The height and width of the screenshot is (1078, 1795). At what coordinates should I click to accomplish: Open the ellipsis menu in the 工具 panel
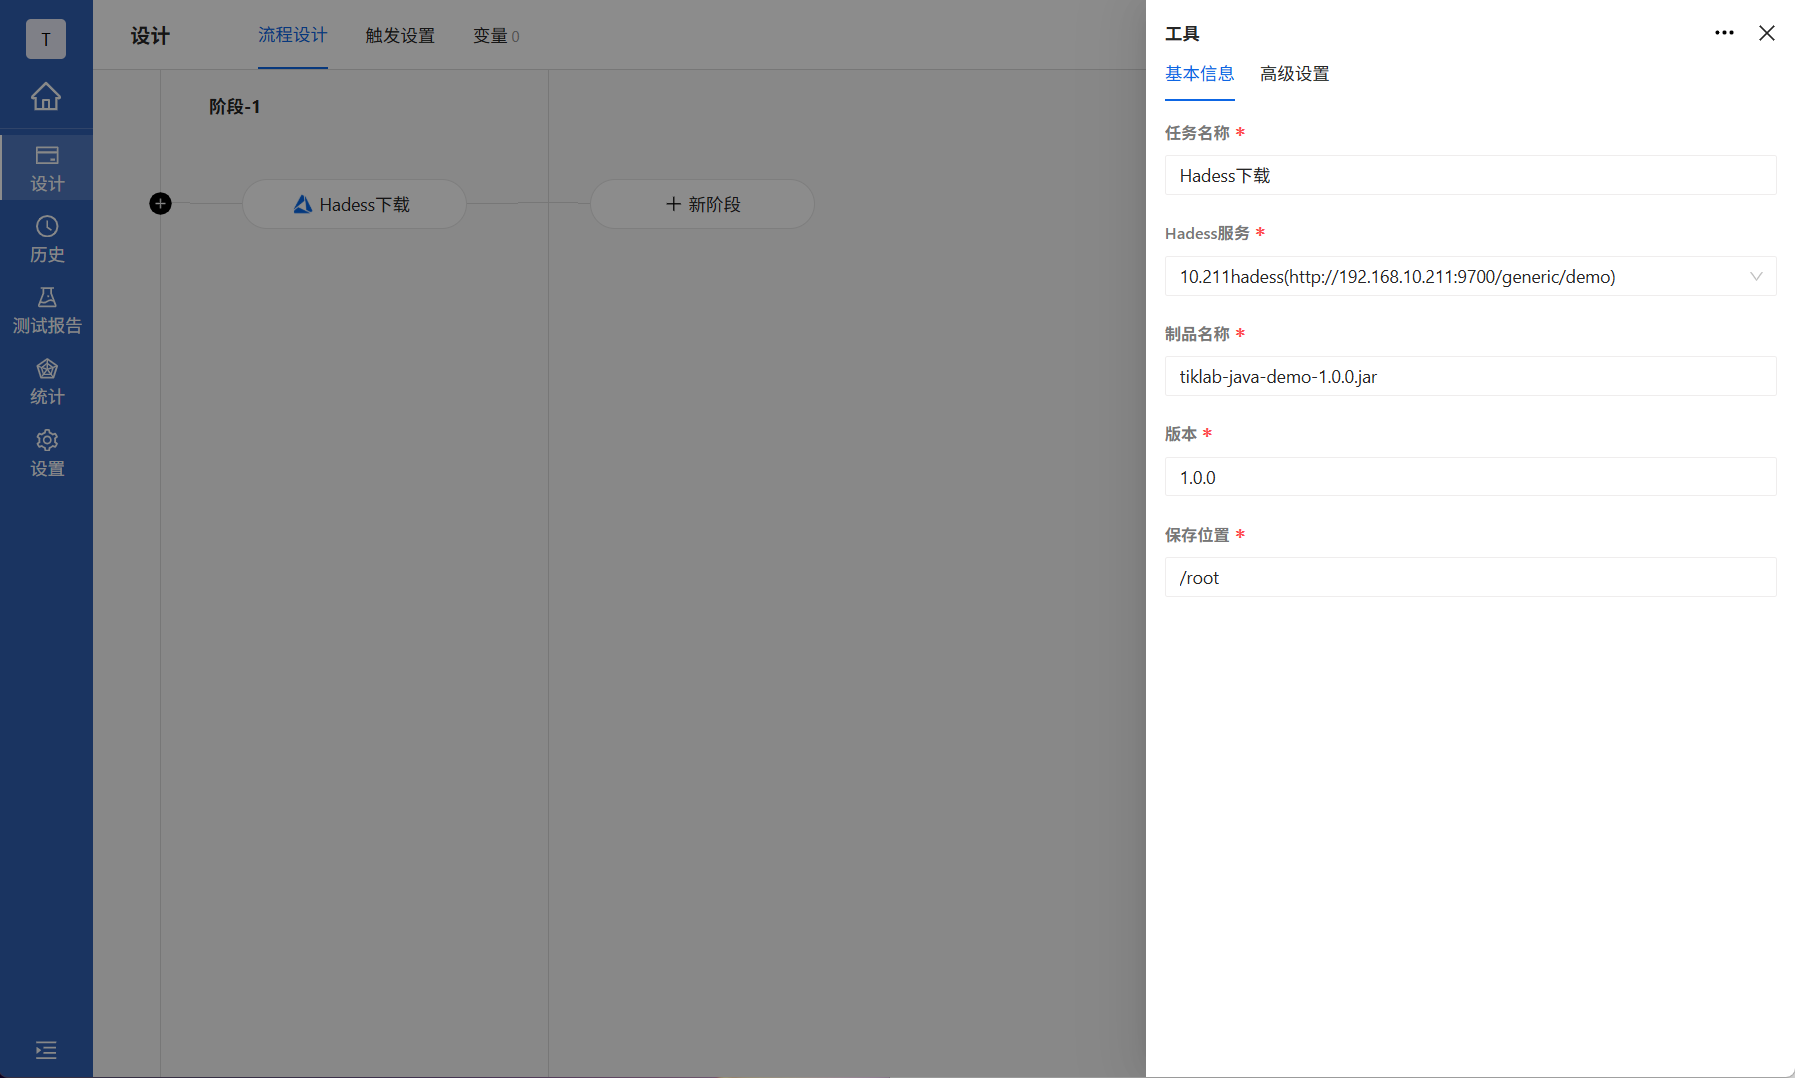coord(1724,33)
